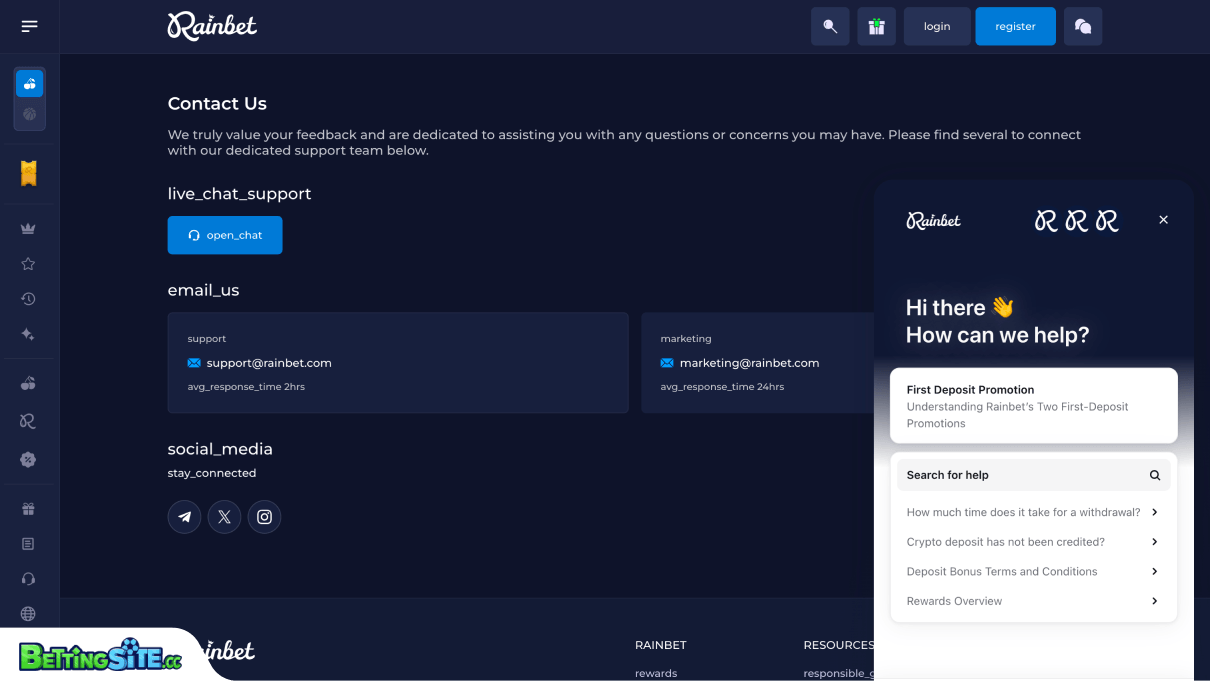Screen dimensions: 1210x681
Task: Open the slots cherries icon below the sidebar divider
Action: pos(28,383)
